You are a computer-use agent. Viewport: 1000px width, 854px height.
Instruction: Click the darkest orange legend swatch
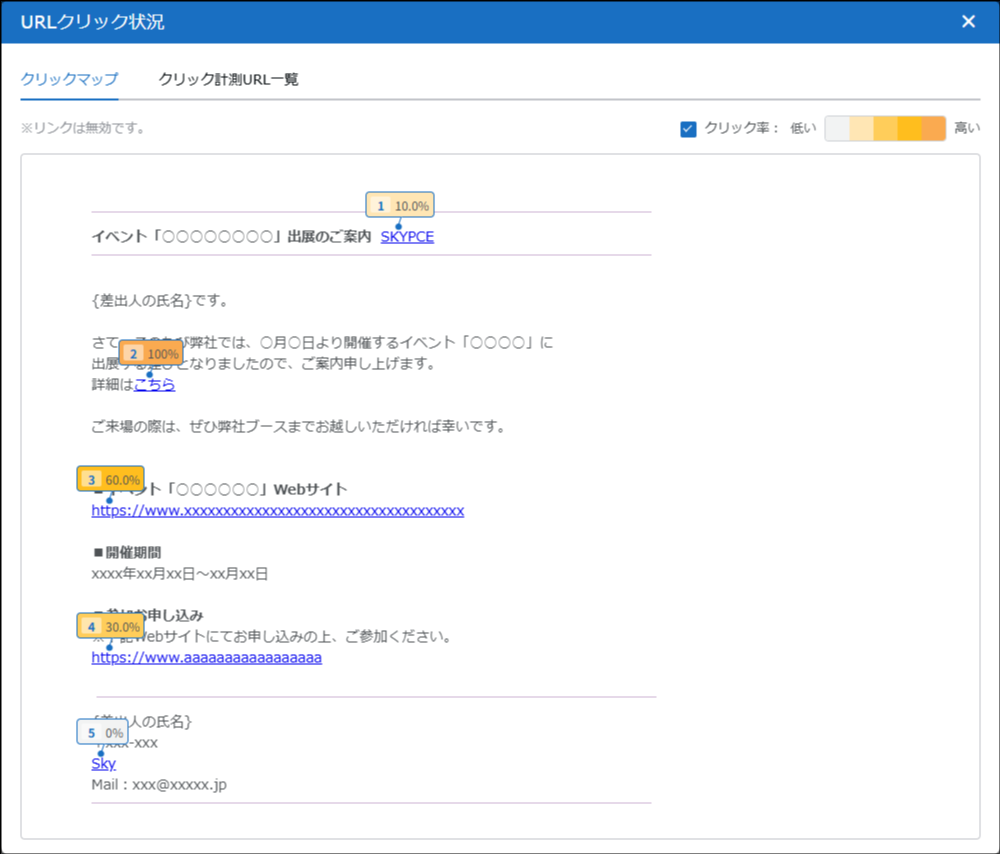(933, 129)
